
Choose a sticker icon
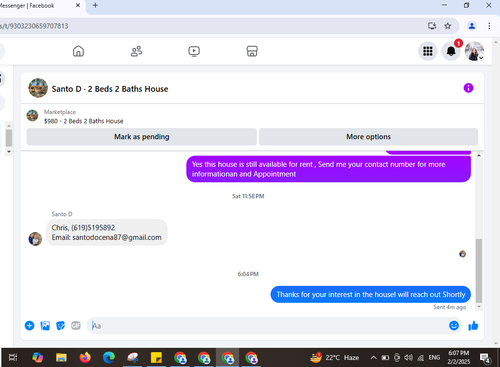pos(60,326)
